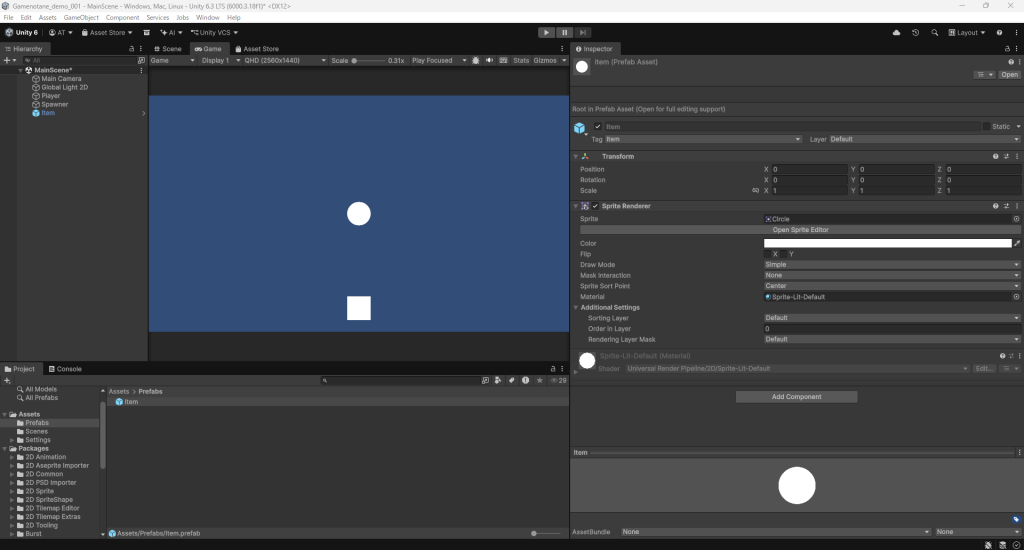Viewport: 1024px width, 550px height.
Task: Toggle the Item active checkbox in Inspector
Action: [598, 127]
